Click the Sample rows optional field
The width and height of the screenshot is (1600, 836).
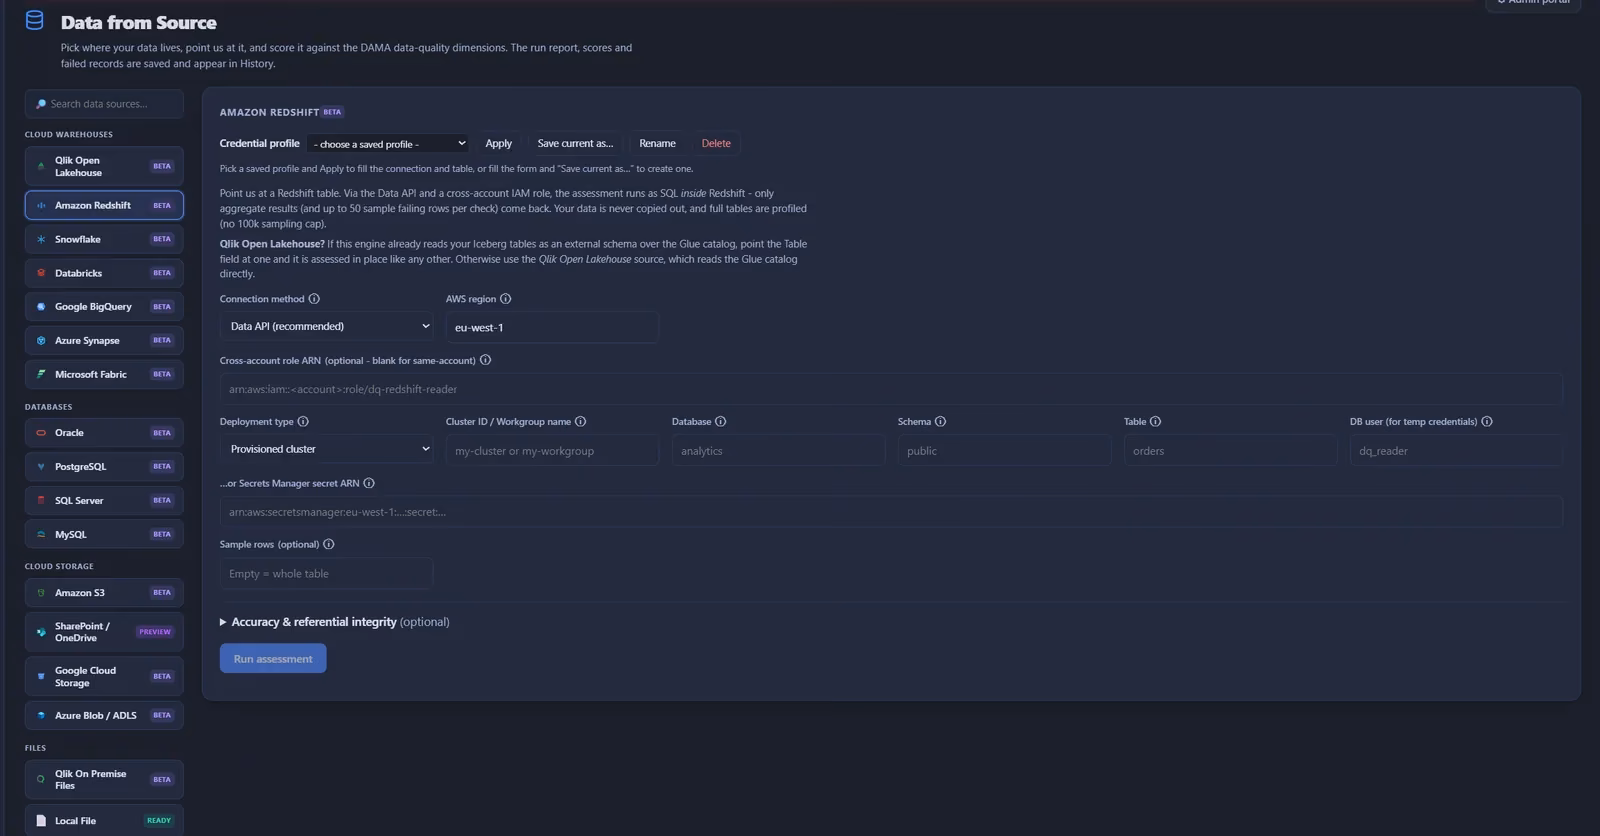point(326,574)
